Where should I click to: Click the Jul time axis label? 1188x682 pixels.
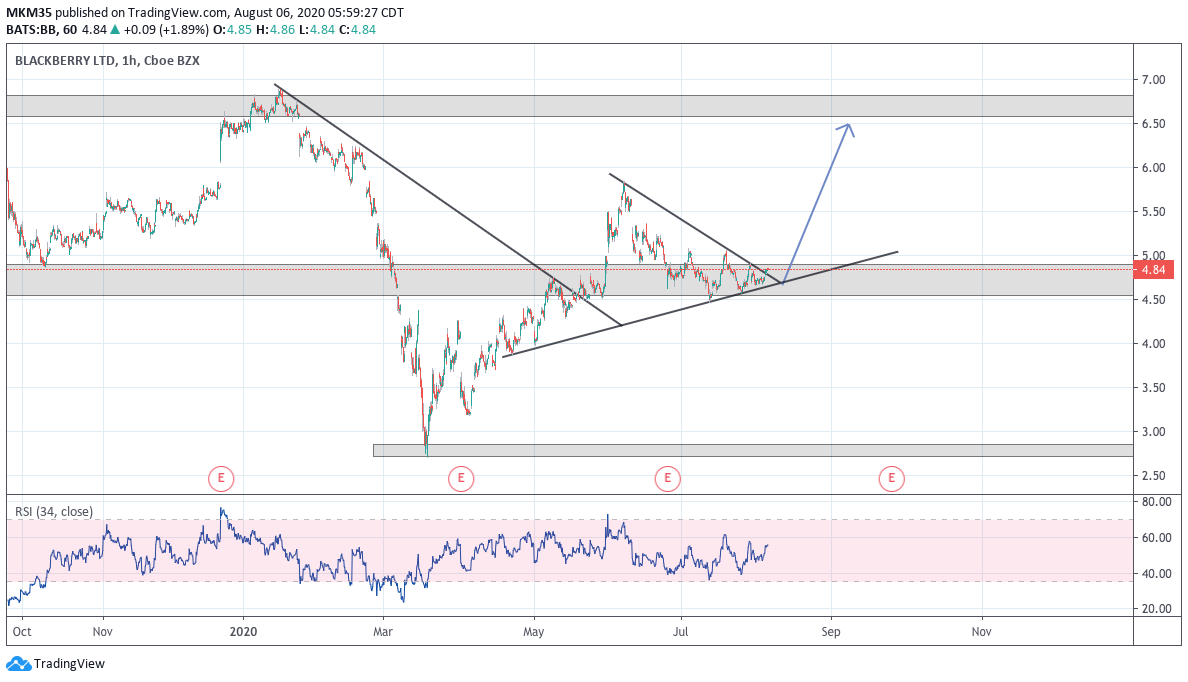[x=680, y=631]
